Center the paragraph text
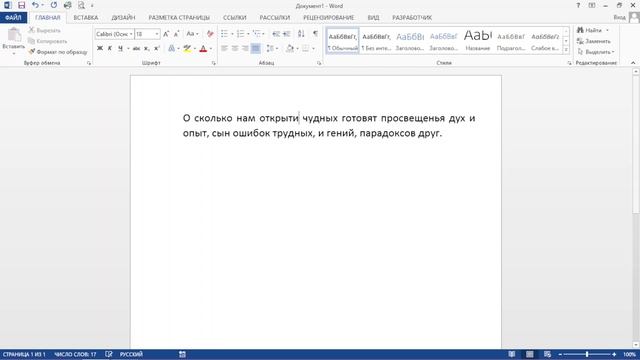 point(235,48)
